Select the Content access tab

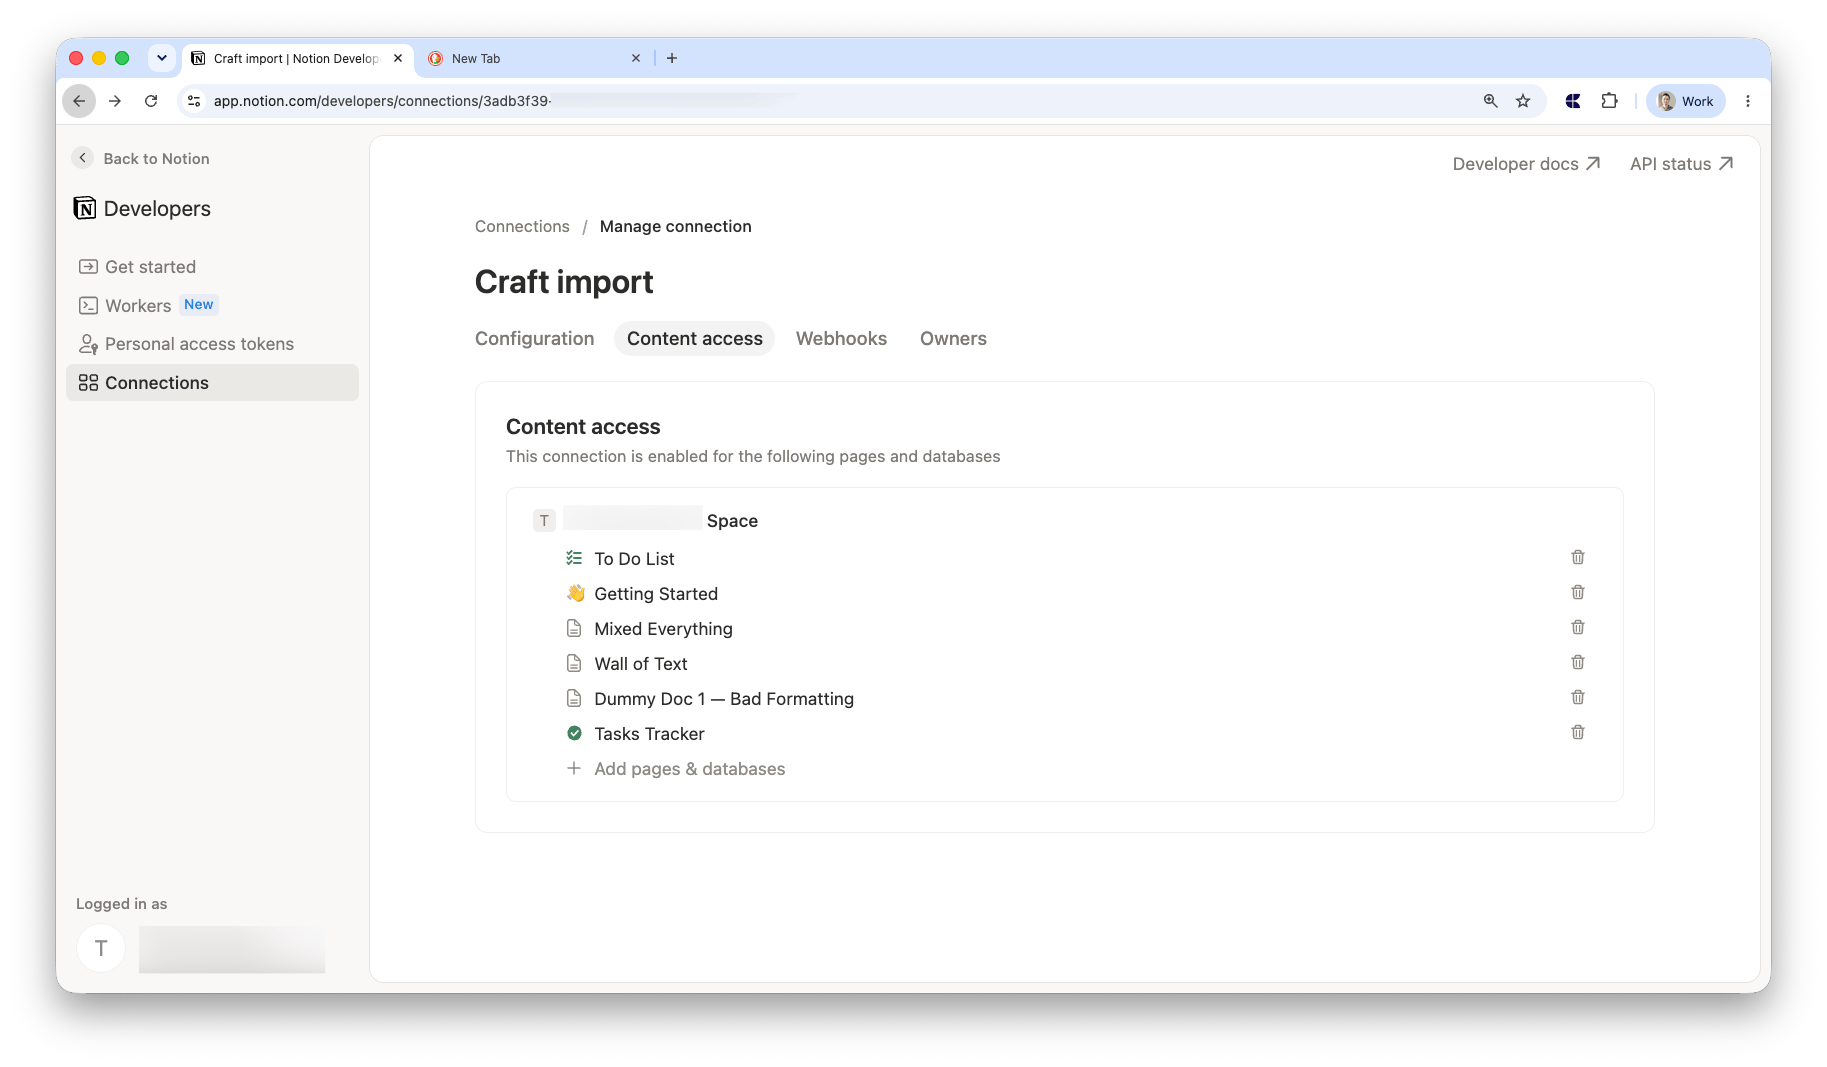(x=695, y=338)
